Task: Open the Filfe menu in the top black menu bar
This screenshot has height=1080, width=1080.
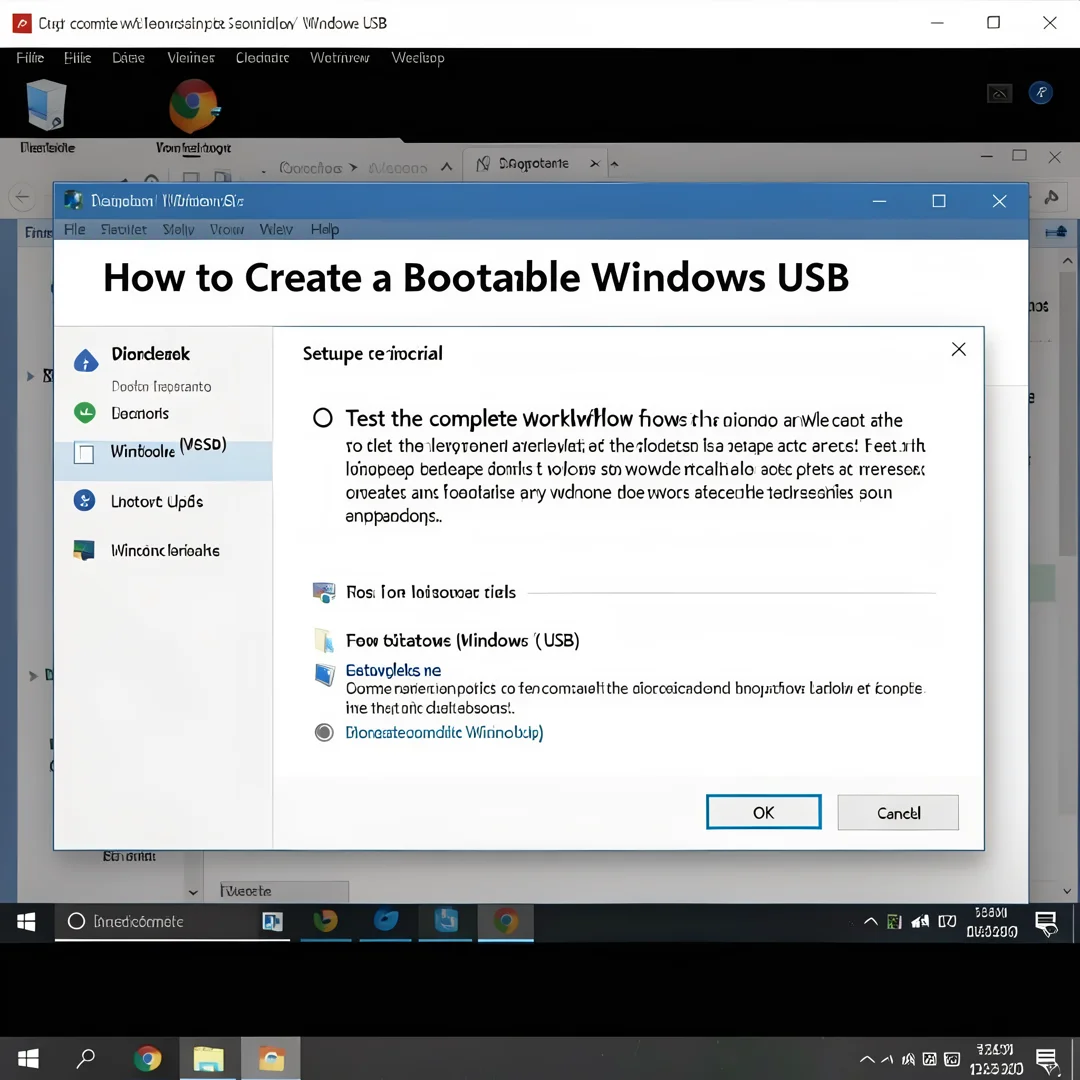Action: point(30,58)
